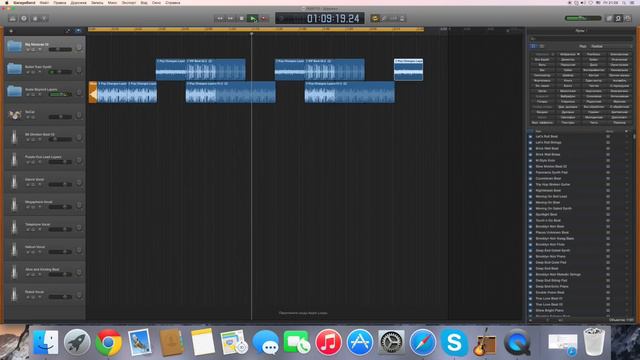Open the Правка menu

[60, 2]
